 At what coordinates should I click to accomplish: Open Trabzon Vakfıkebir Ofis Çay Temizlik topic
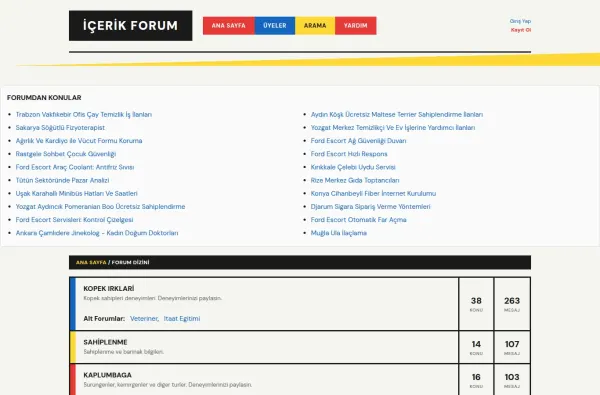coord(84,114)
